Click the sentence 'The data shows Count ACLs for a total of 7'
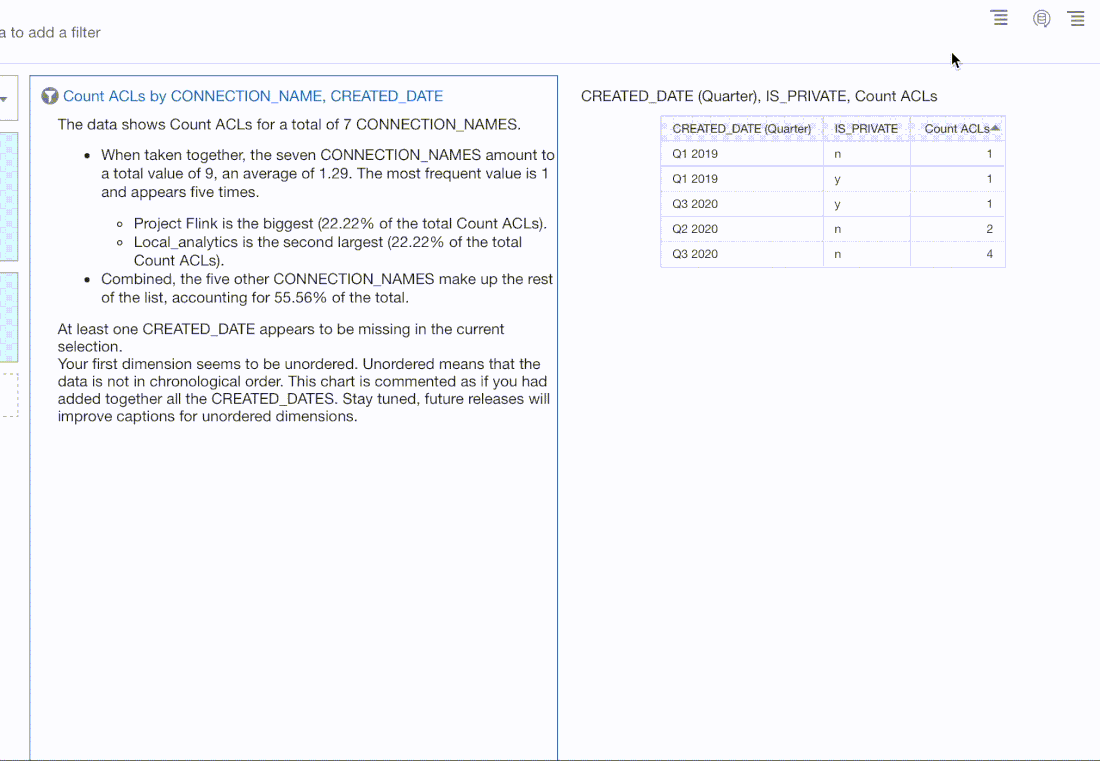This screenshot has height=761, width=1100. coord(289,125)
